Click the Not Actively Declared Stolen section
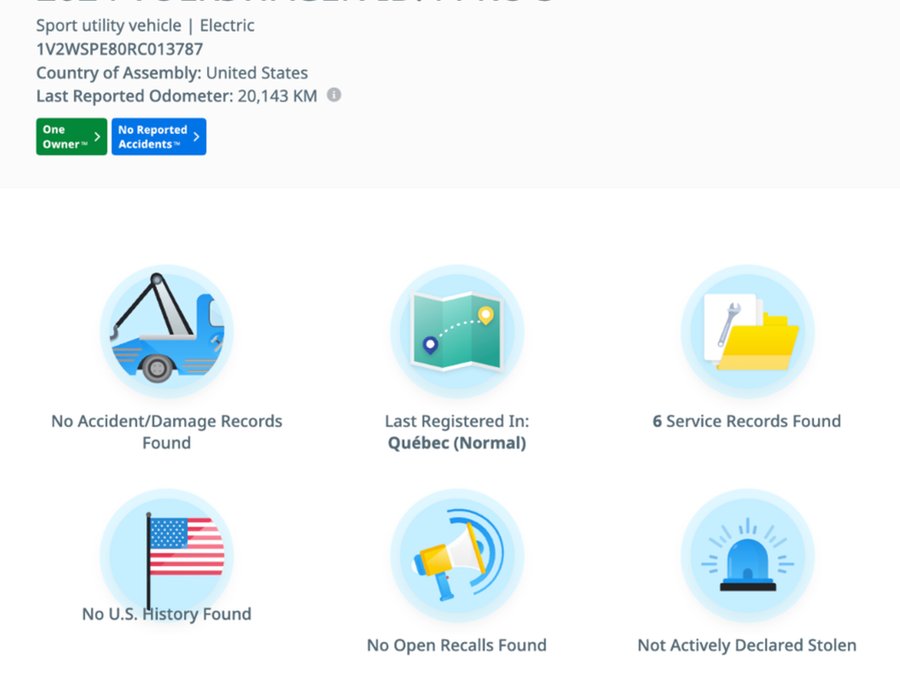900x676 pixels. 747,645
